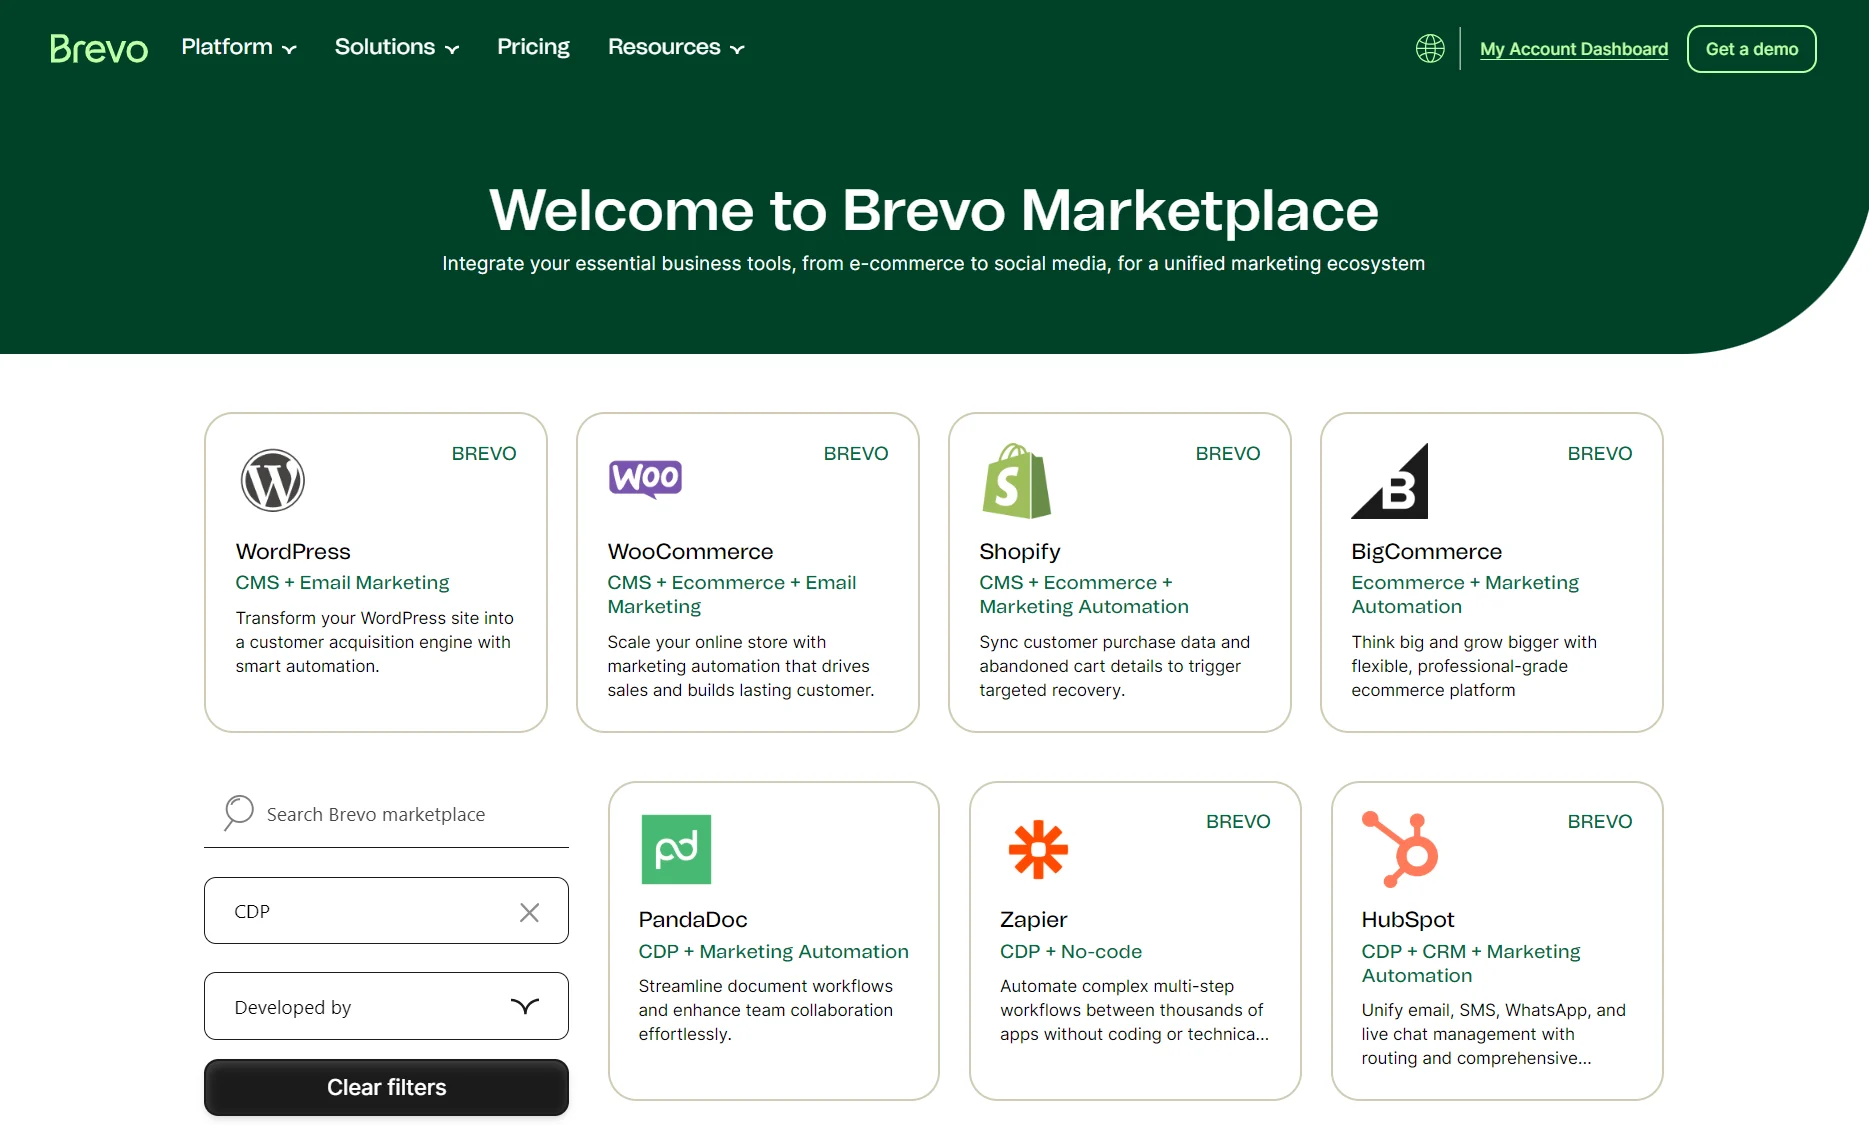
Task: Open the WooCommerce integration title
Action: (x=690, y=552)
